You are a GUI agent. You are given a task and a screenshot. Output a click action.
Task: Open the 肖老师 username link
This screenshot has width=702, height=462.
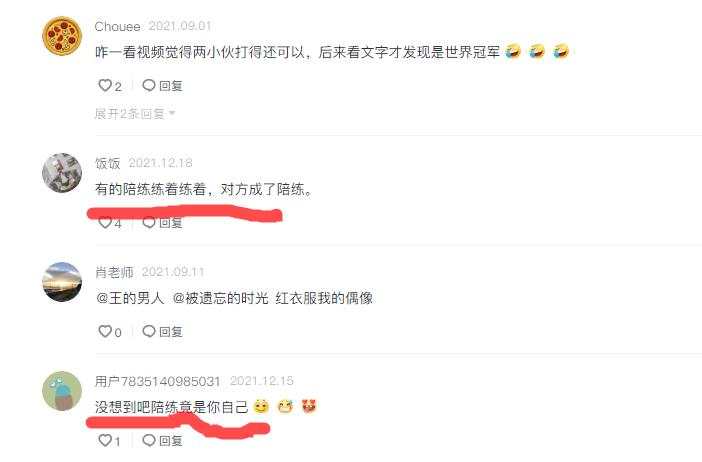click(114, 272)
